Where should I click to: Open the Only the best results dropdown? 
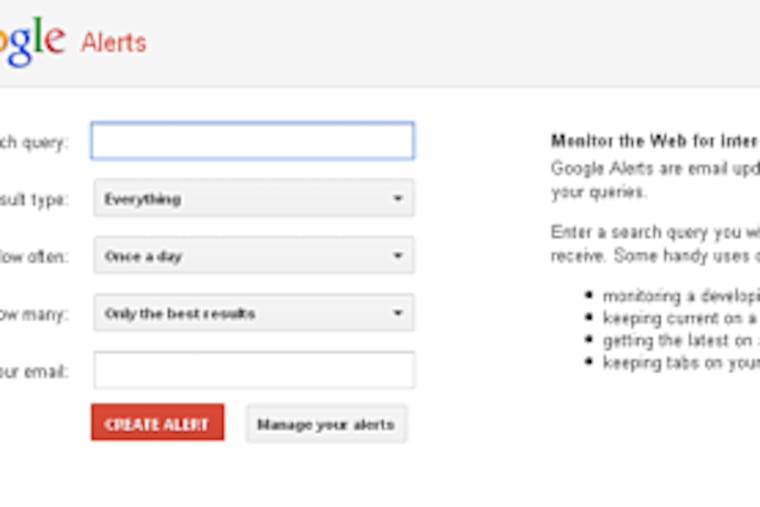coord(253,313)
